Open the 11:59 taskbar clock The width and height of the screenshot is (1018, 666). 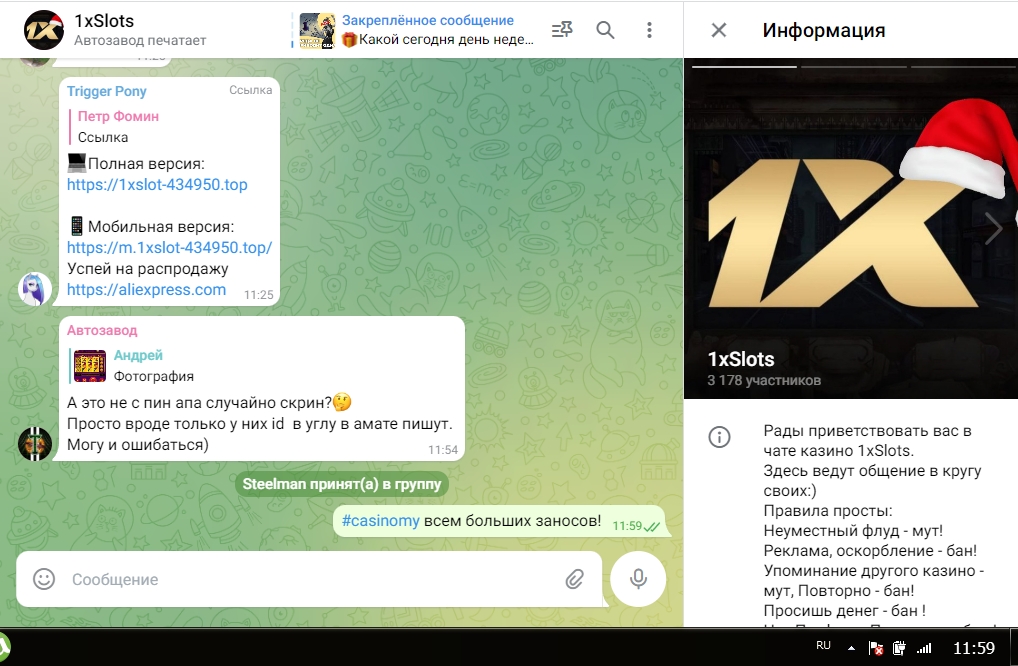(973, 648)
